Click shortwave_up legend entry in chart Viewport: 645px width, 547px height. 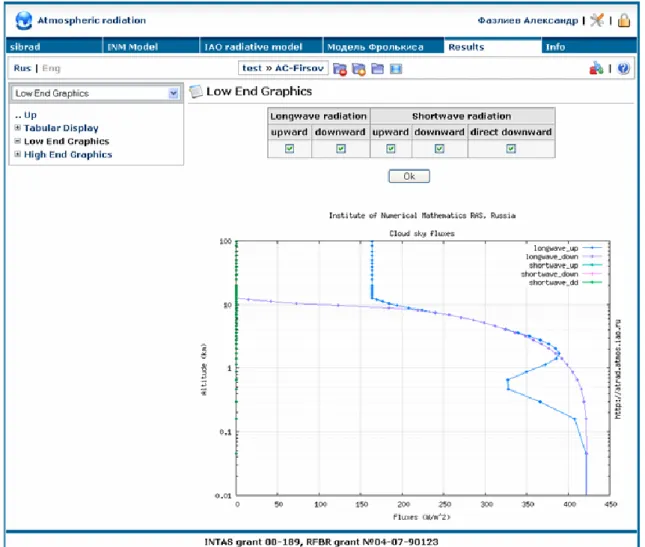(566, 265)
